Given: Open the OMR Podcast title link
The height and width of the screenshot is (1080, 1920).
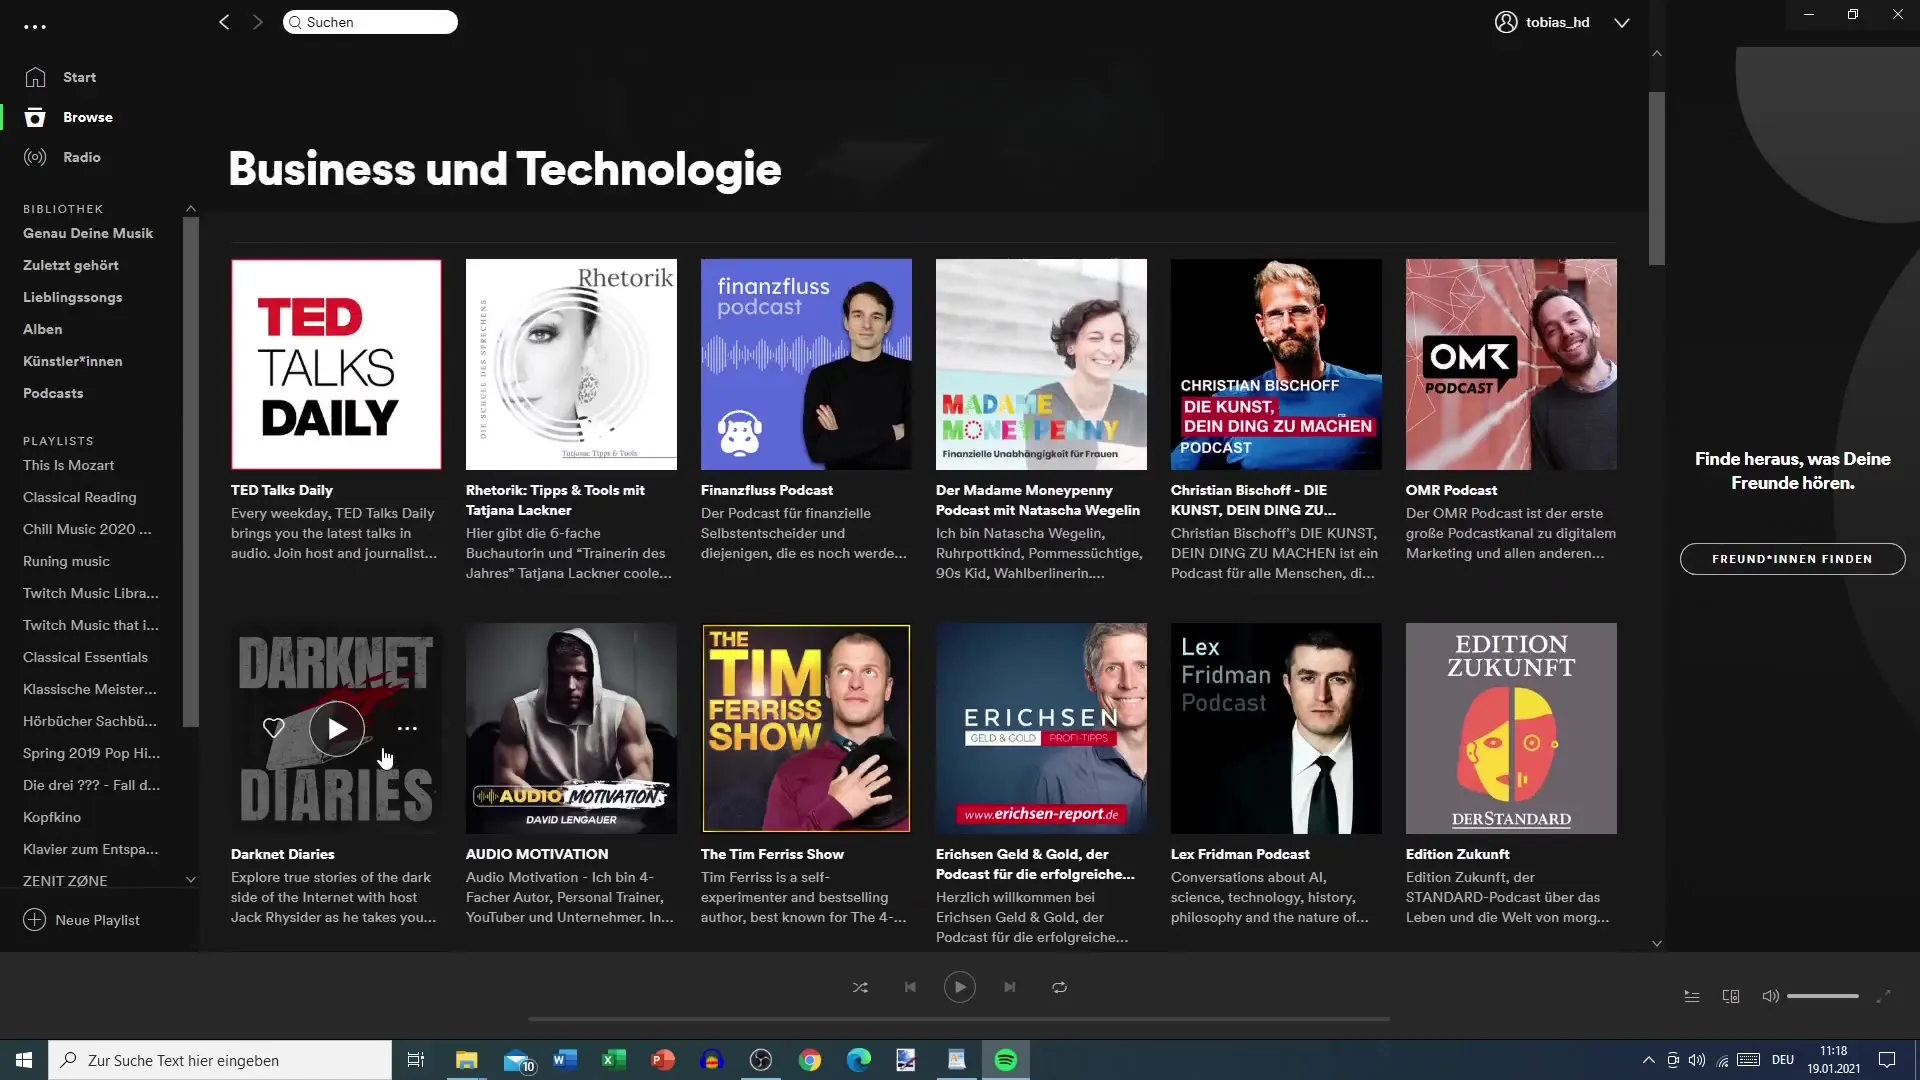Looking at the screenshot, I should click(1451, 490).
